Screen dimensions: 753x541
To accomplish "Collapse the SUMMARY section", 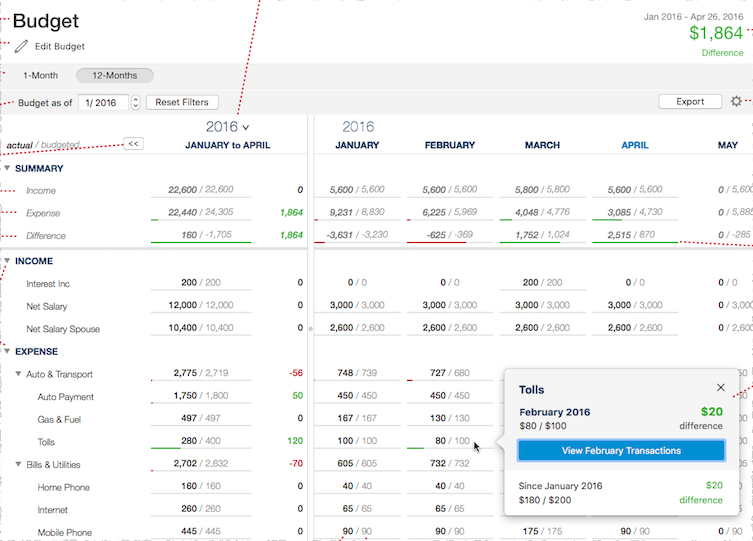I will pos(8,168).
